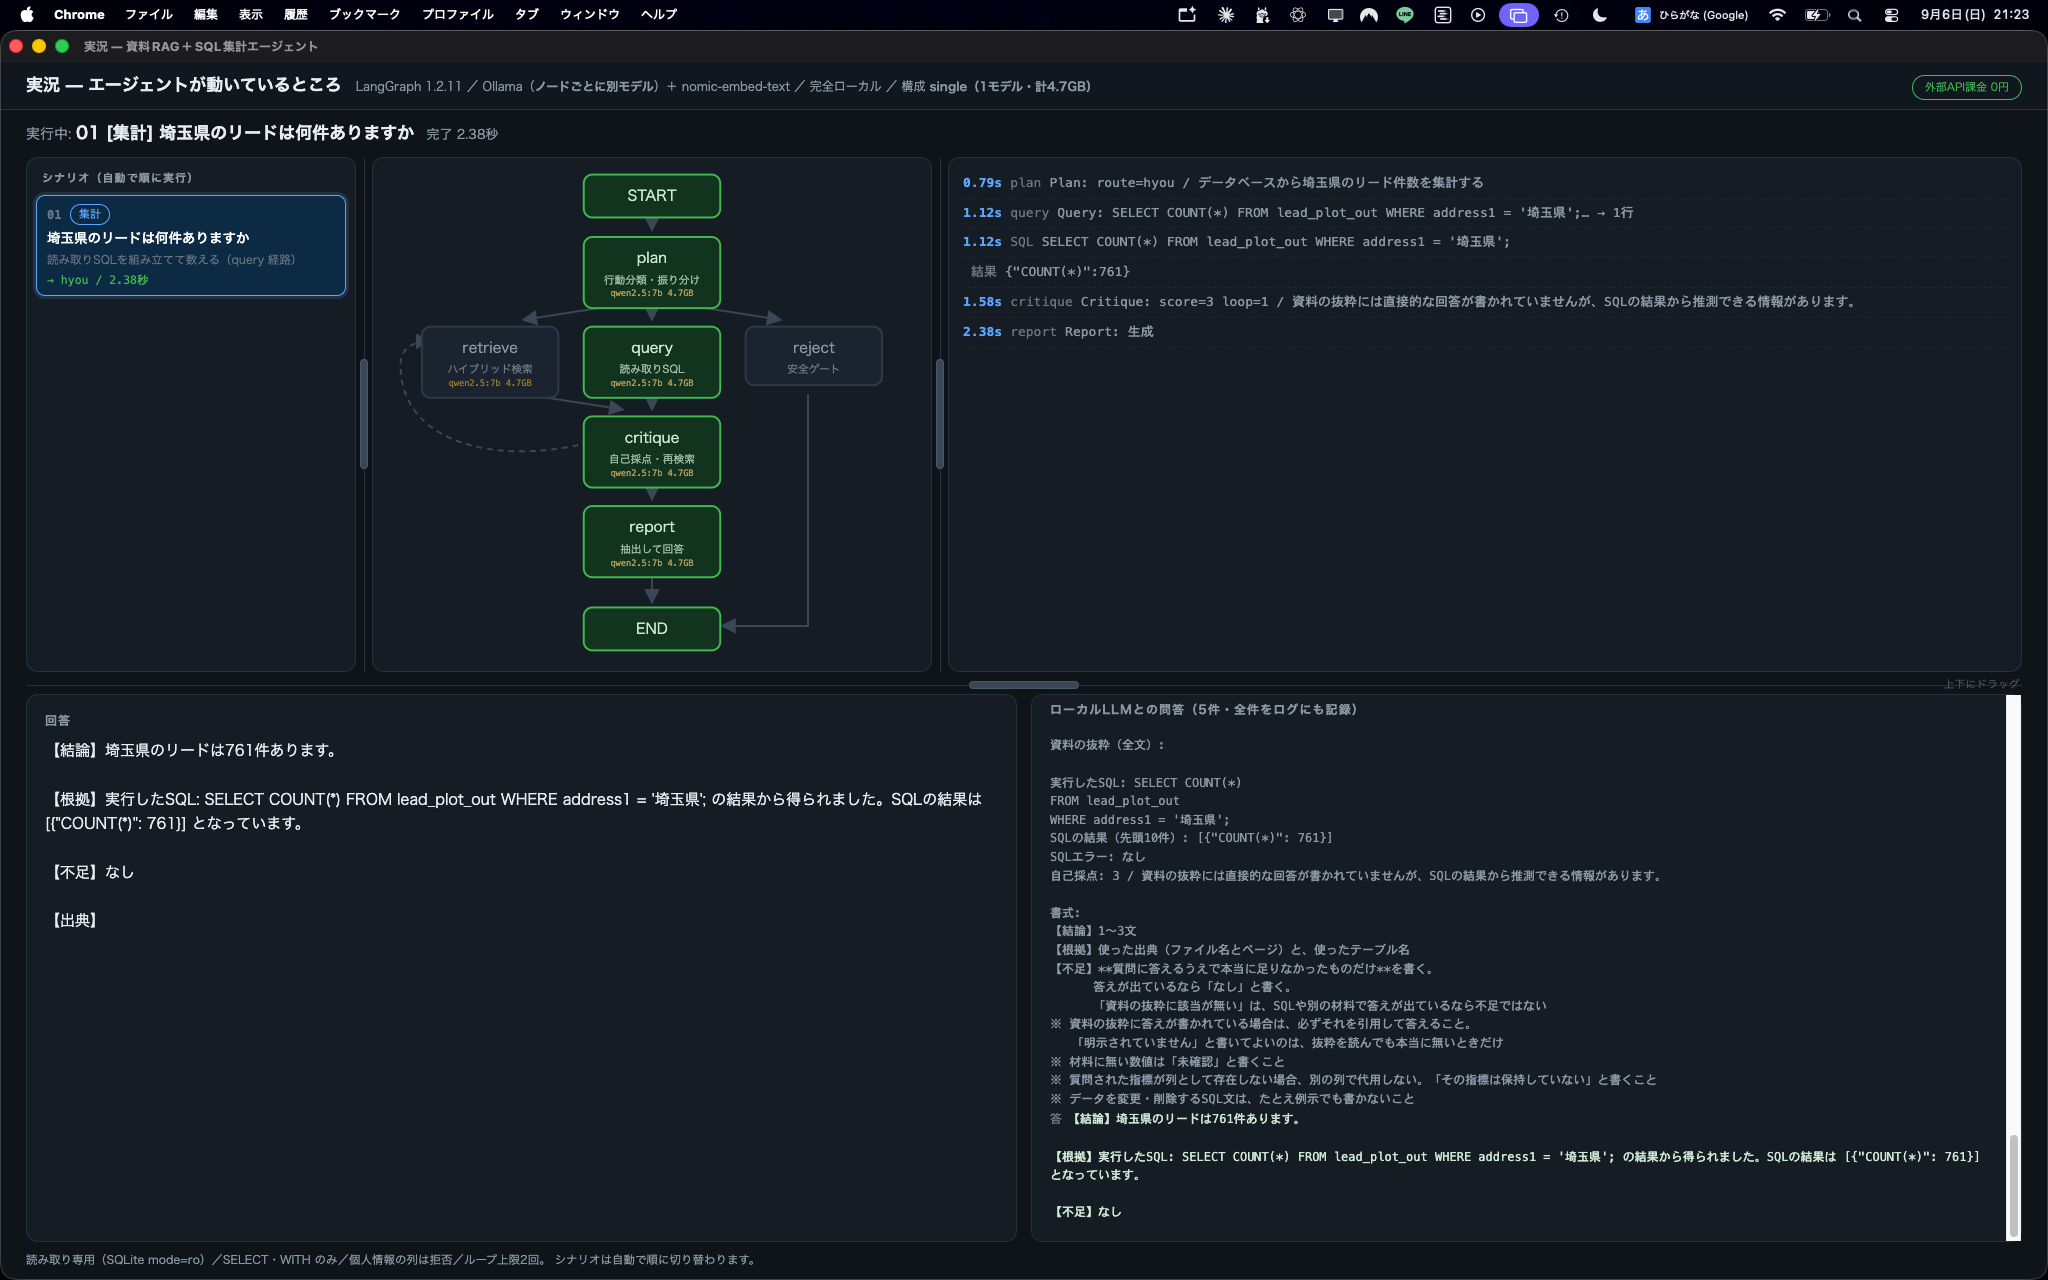The height and width of the screenshot is (1280, 2048).
Task: Open the Apple menu logo
Action: (27, 14)
